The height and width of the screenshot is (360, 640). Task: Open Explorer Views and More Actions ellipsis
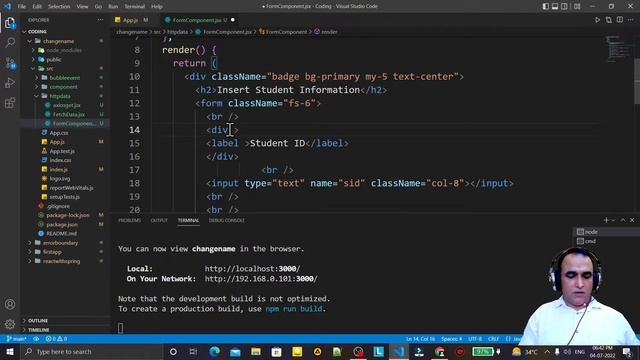pos(100,20)
